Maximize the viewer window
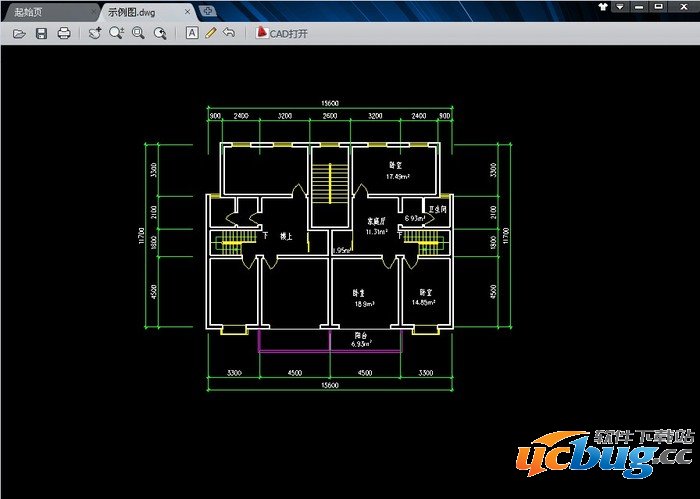Screen dimensions: 700x499 coord(658,7)
